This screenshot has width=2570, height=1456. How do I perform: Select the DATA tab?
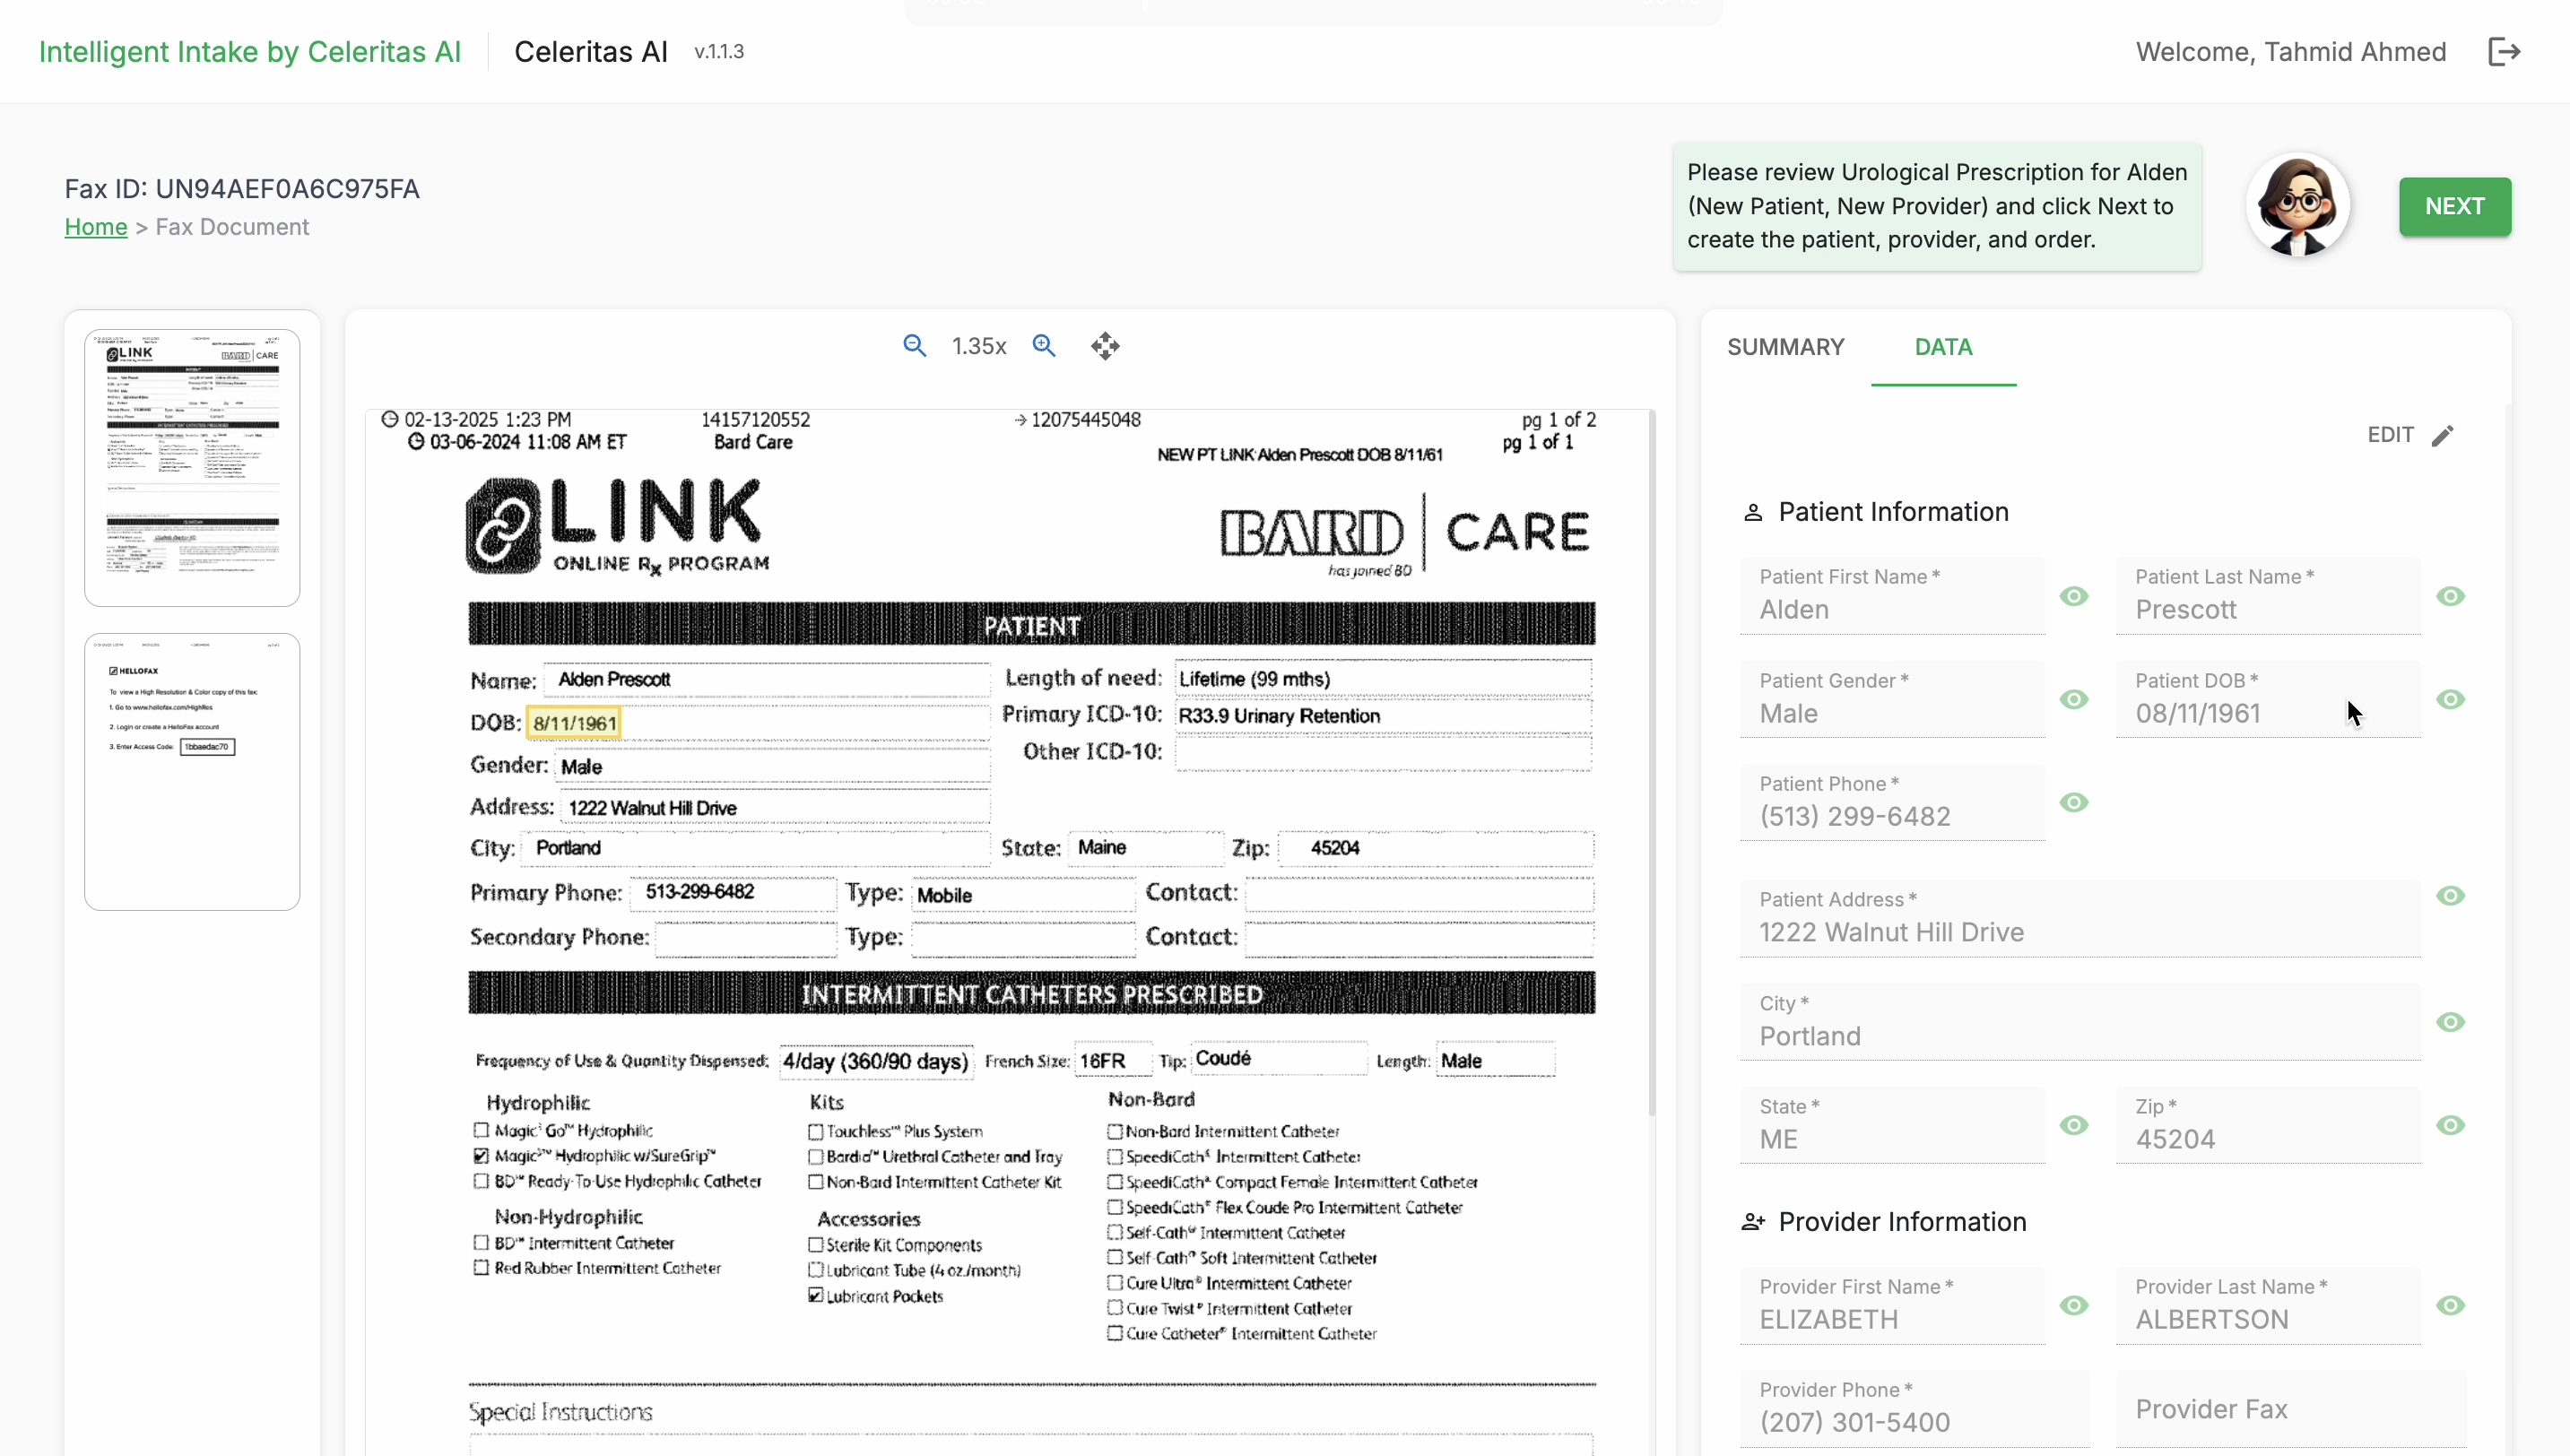pos(1943,347)
